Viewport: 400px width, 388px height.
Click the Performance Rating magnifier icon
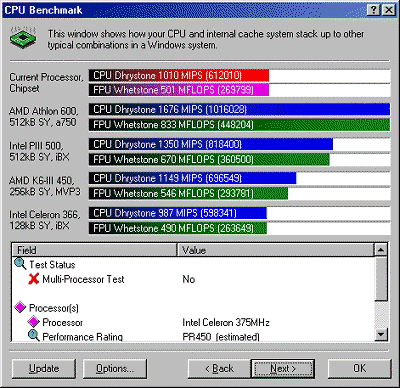33,335
